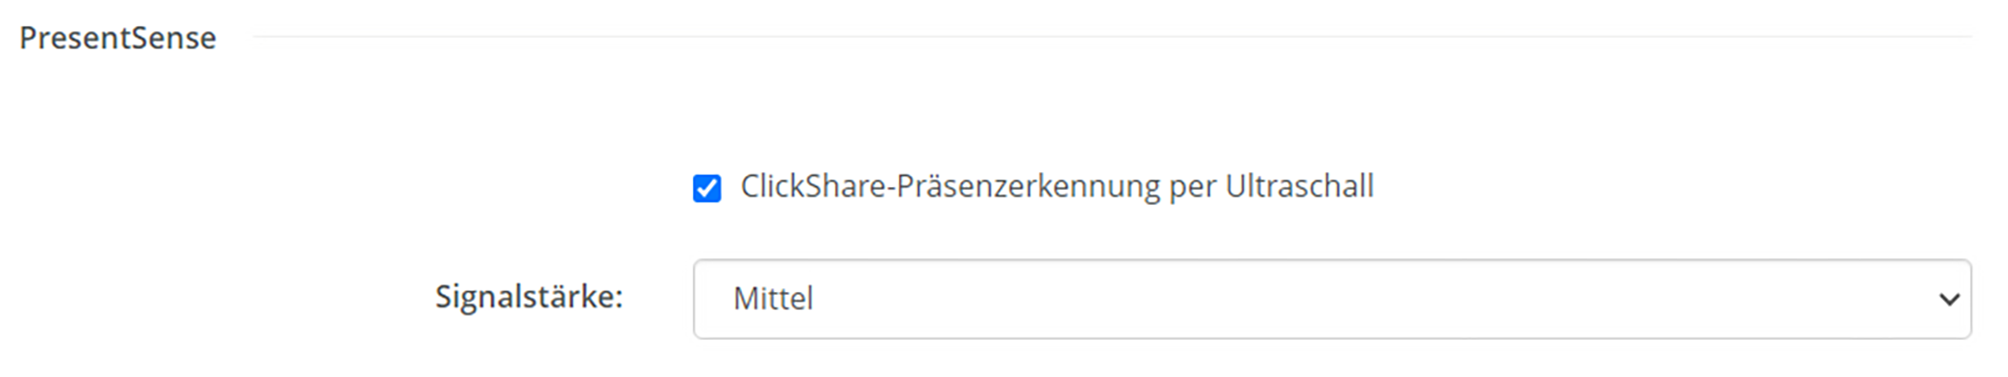
Task: Click the PresentSense section heading
Action: 118,38
